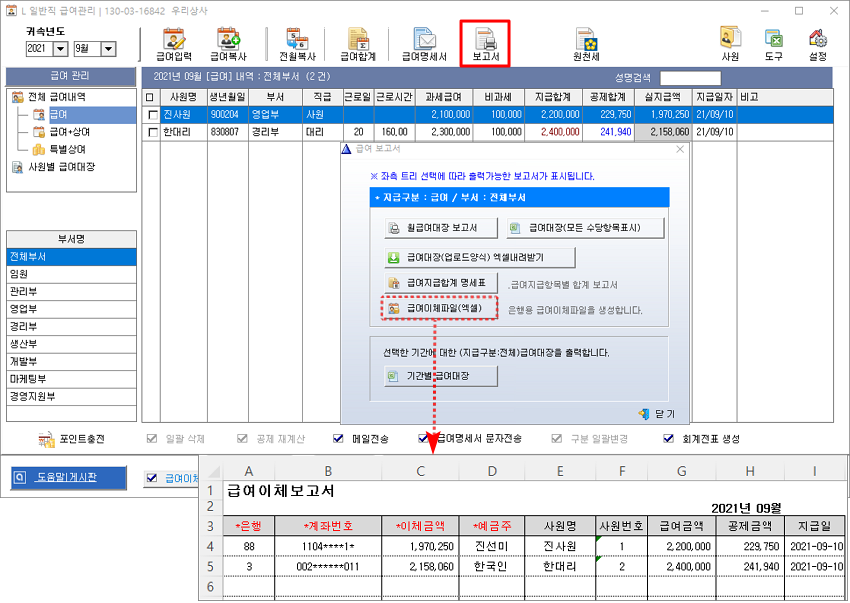The width and height of the screenshot is (850, 603).
Task: Open the month 9월 dropdown arrow
Action: pyautogui.click(x=108, y=49)
